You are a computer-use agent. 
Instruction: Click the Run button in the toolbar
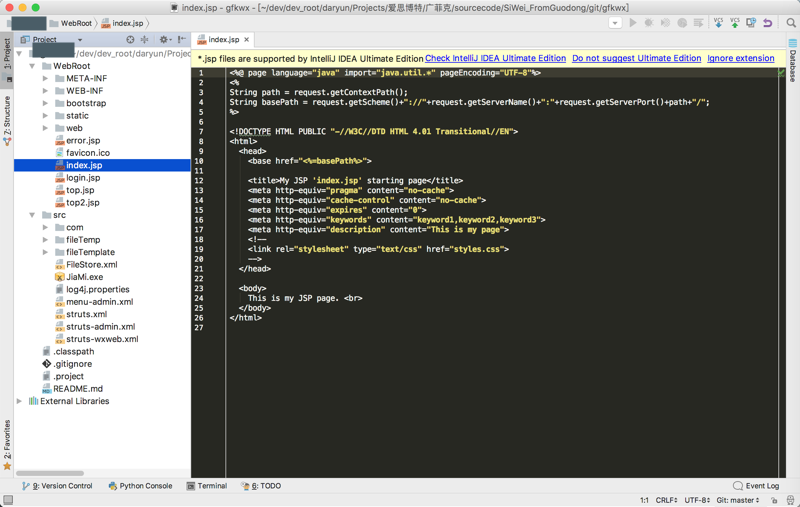(x=633, y=23)
